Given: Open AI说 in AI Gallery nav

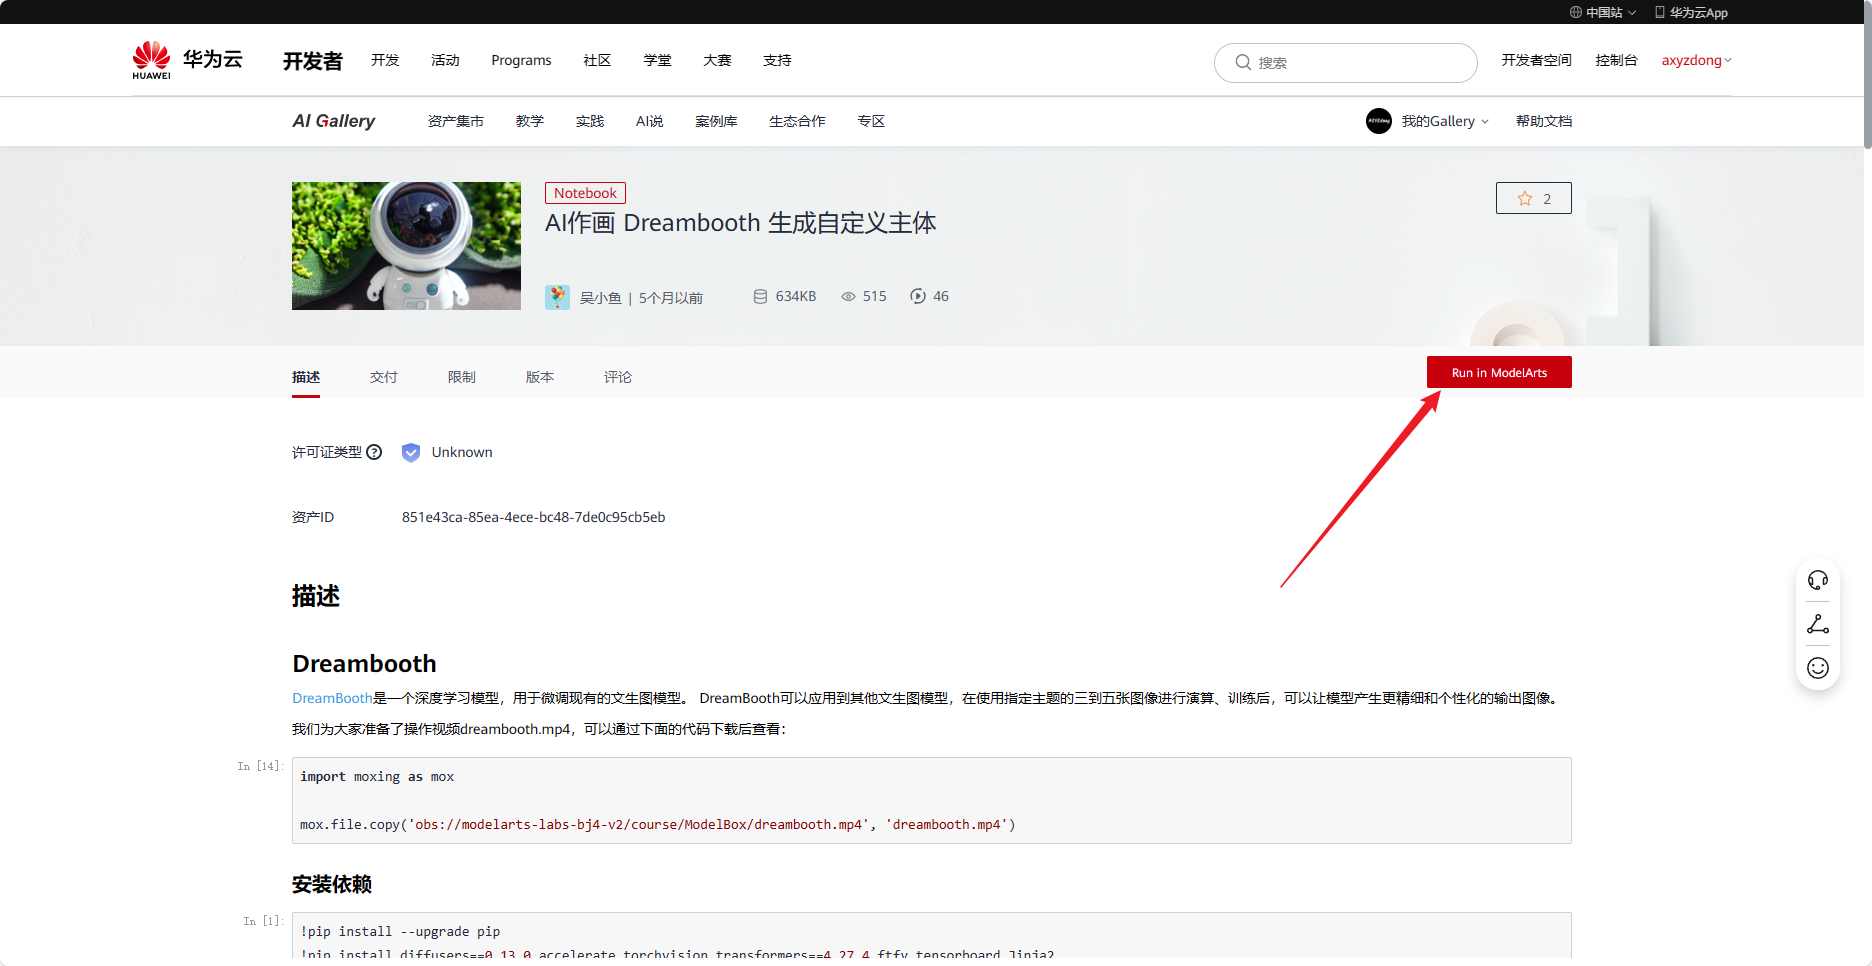Looking at the screenshot, I should pyautogui.click(x=650, y=121).
